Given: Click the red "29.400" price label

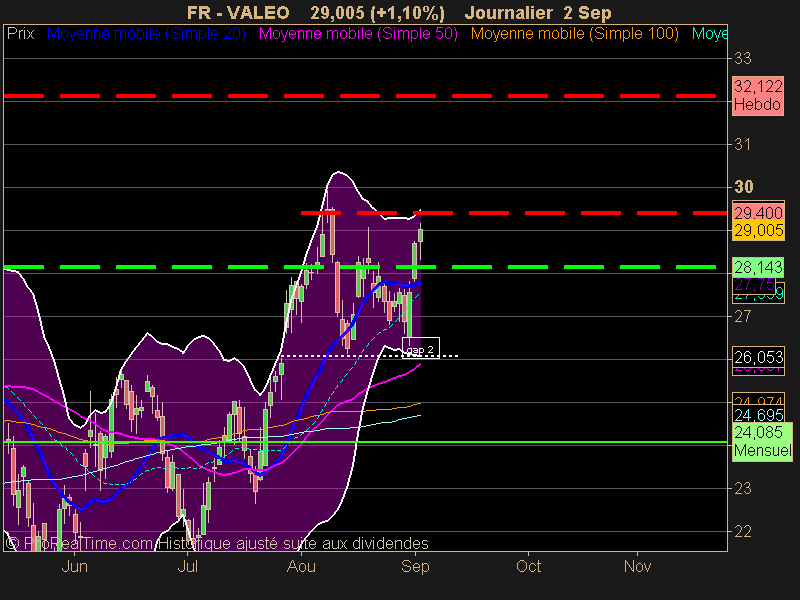Looking at the screenshot, I should click(758, 212).
